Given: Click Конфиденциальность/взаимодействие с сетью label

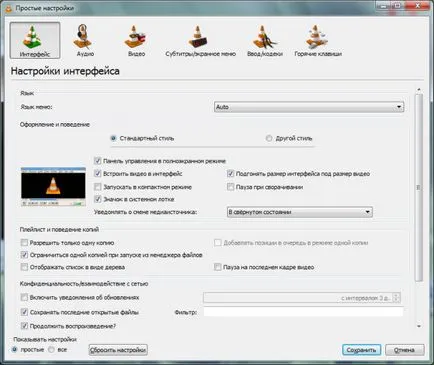Looking at the screenshot, I should tap(84, 284).
